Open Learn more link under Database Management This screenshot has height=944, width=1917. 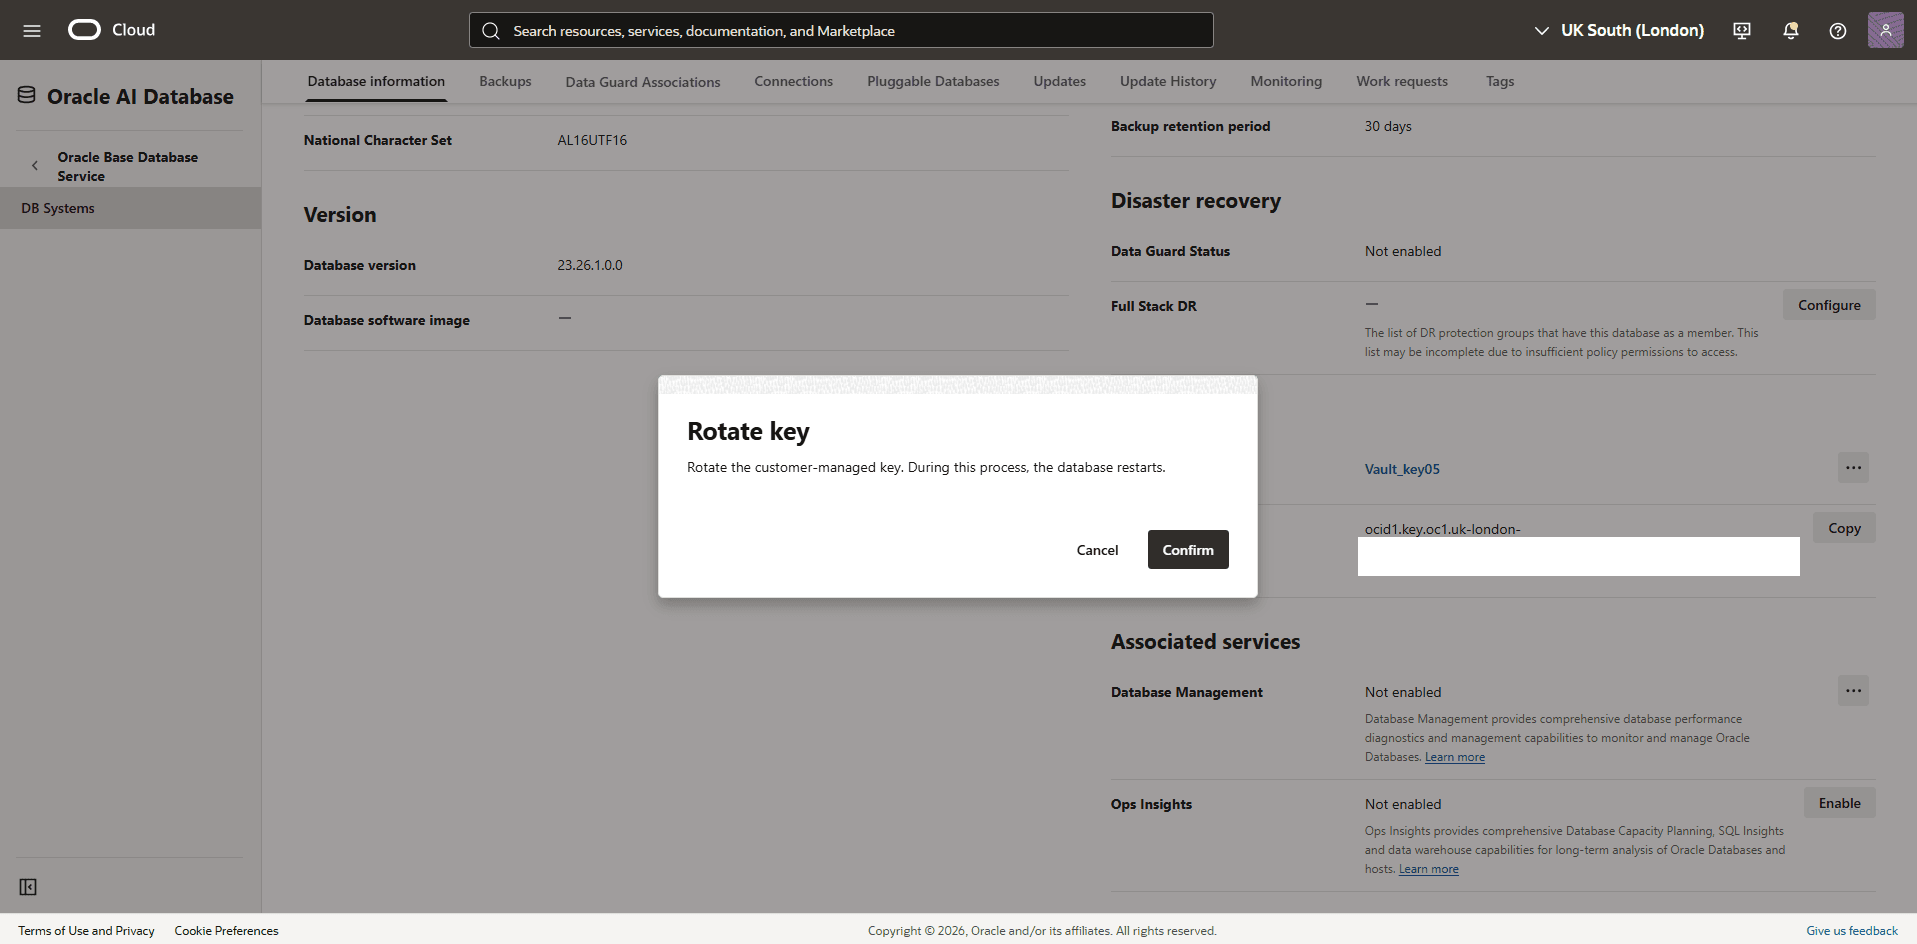click(1455, 757)
